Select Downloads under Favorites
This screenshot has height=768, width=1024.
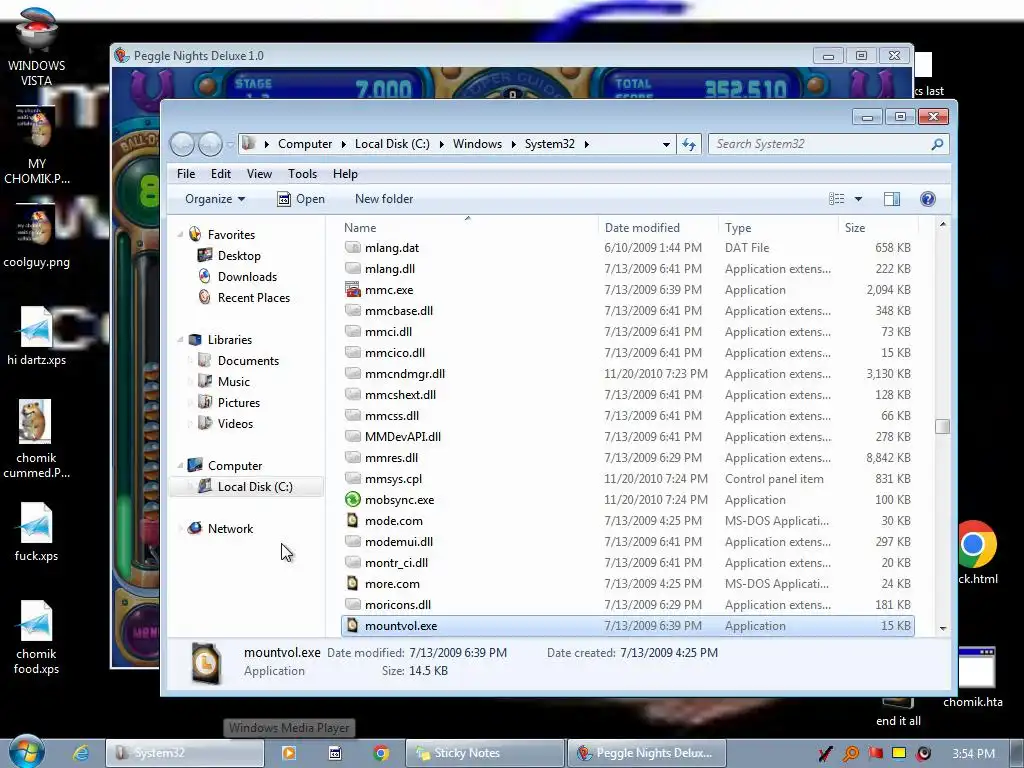pos(247,276)
